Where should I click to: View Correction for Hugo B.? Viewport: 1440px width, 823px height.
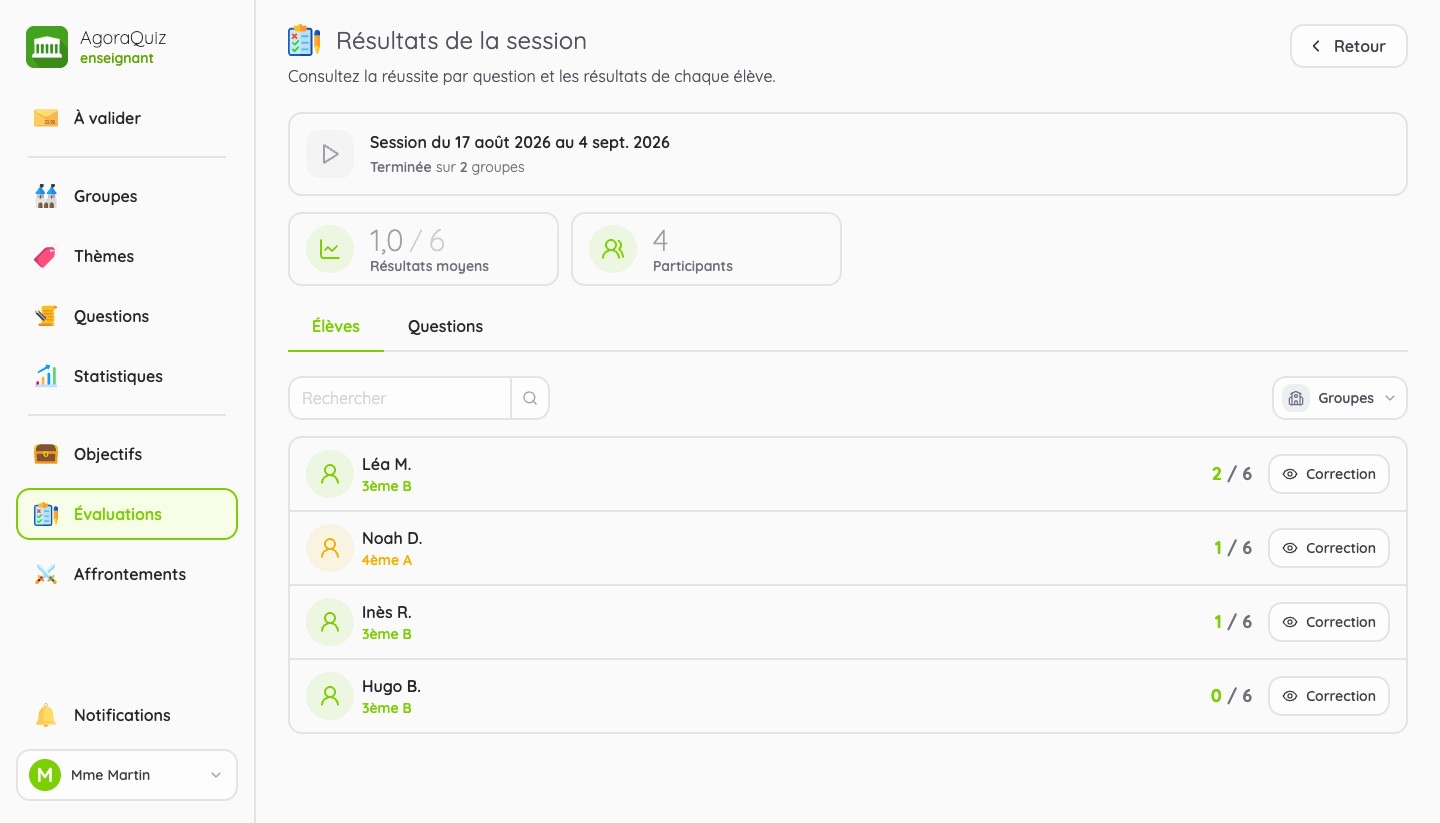point(1329,696)
